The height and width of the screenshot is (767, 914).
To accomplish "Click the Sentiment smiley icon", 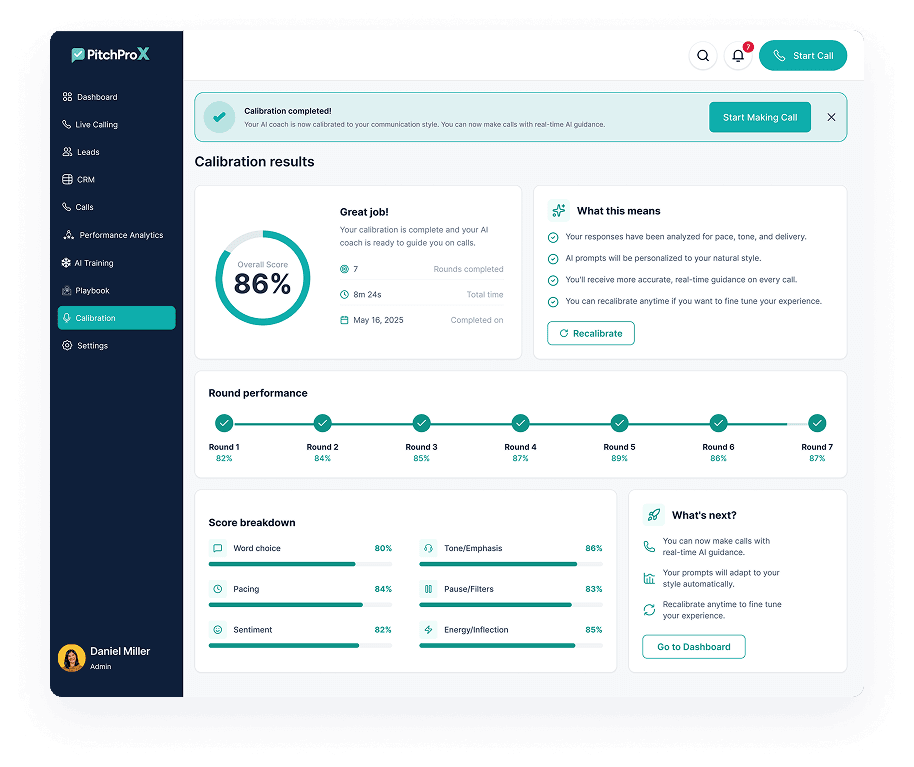I will [x=217, y=629].
